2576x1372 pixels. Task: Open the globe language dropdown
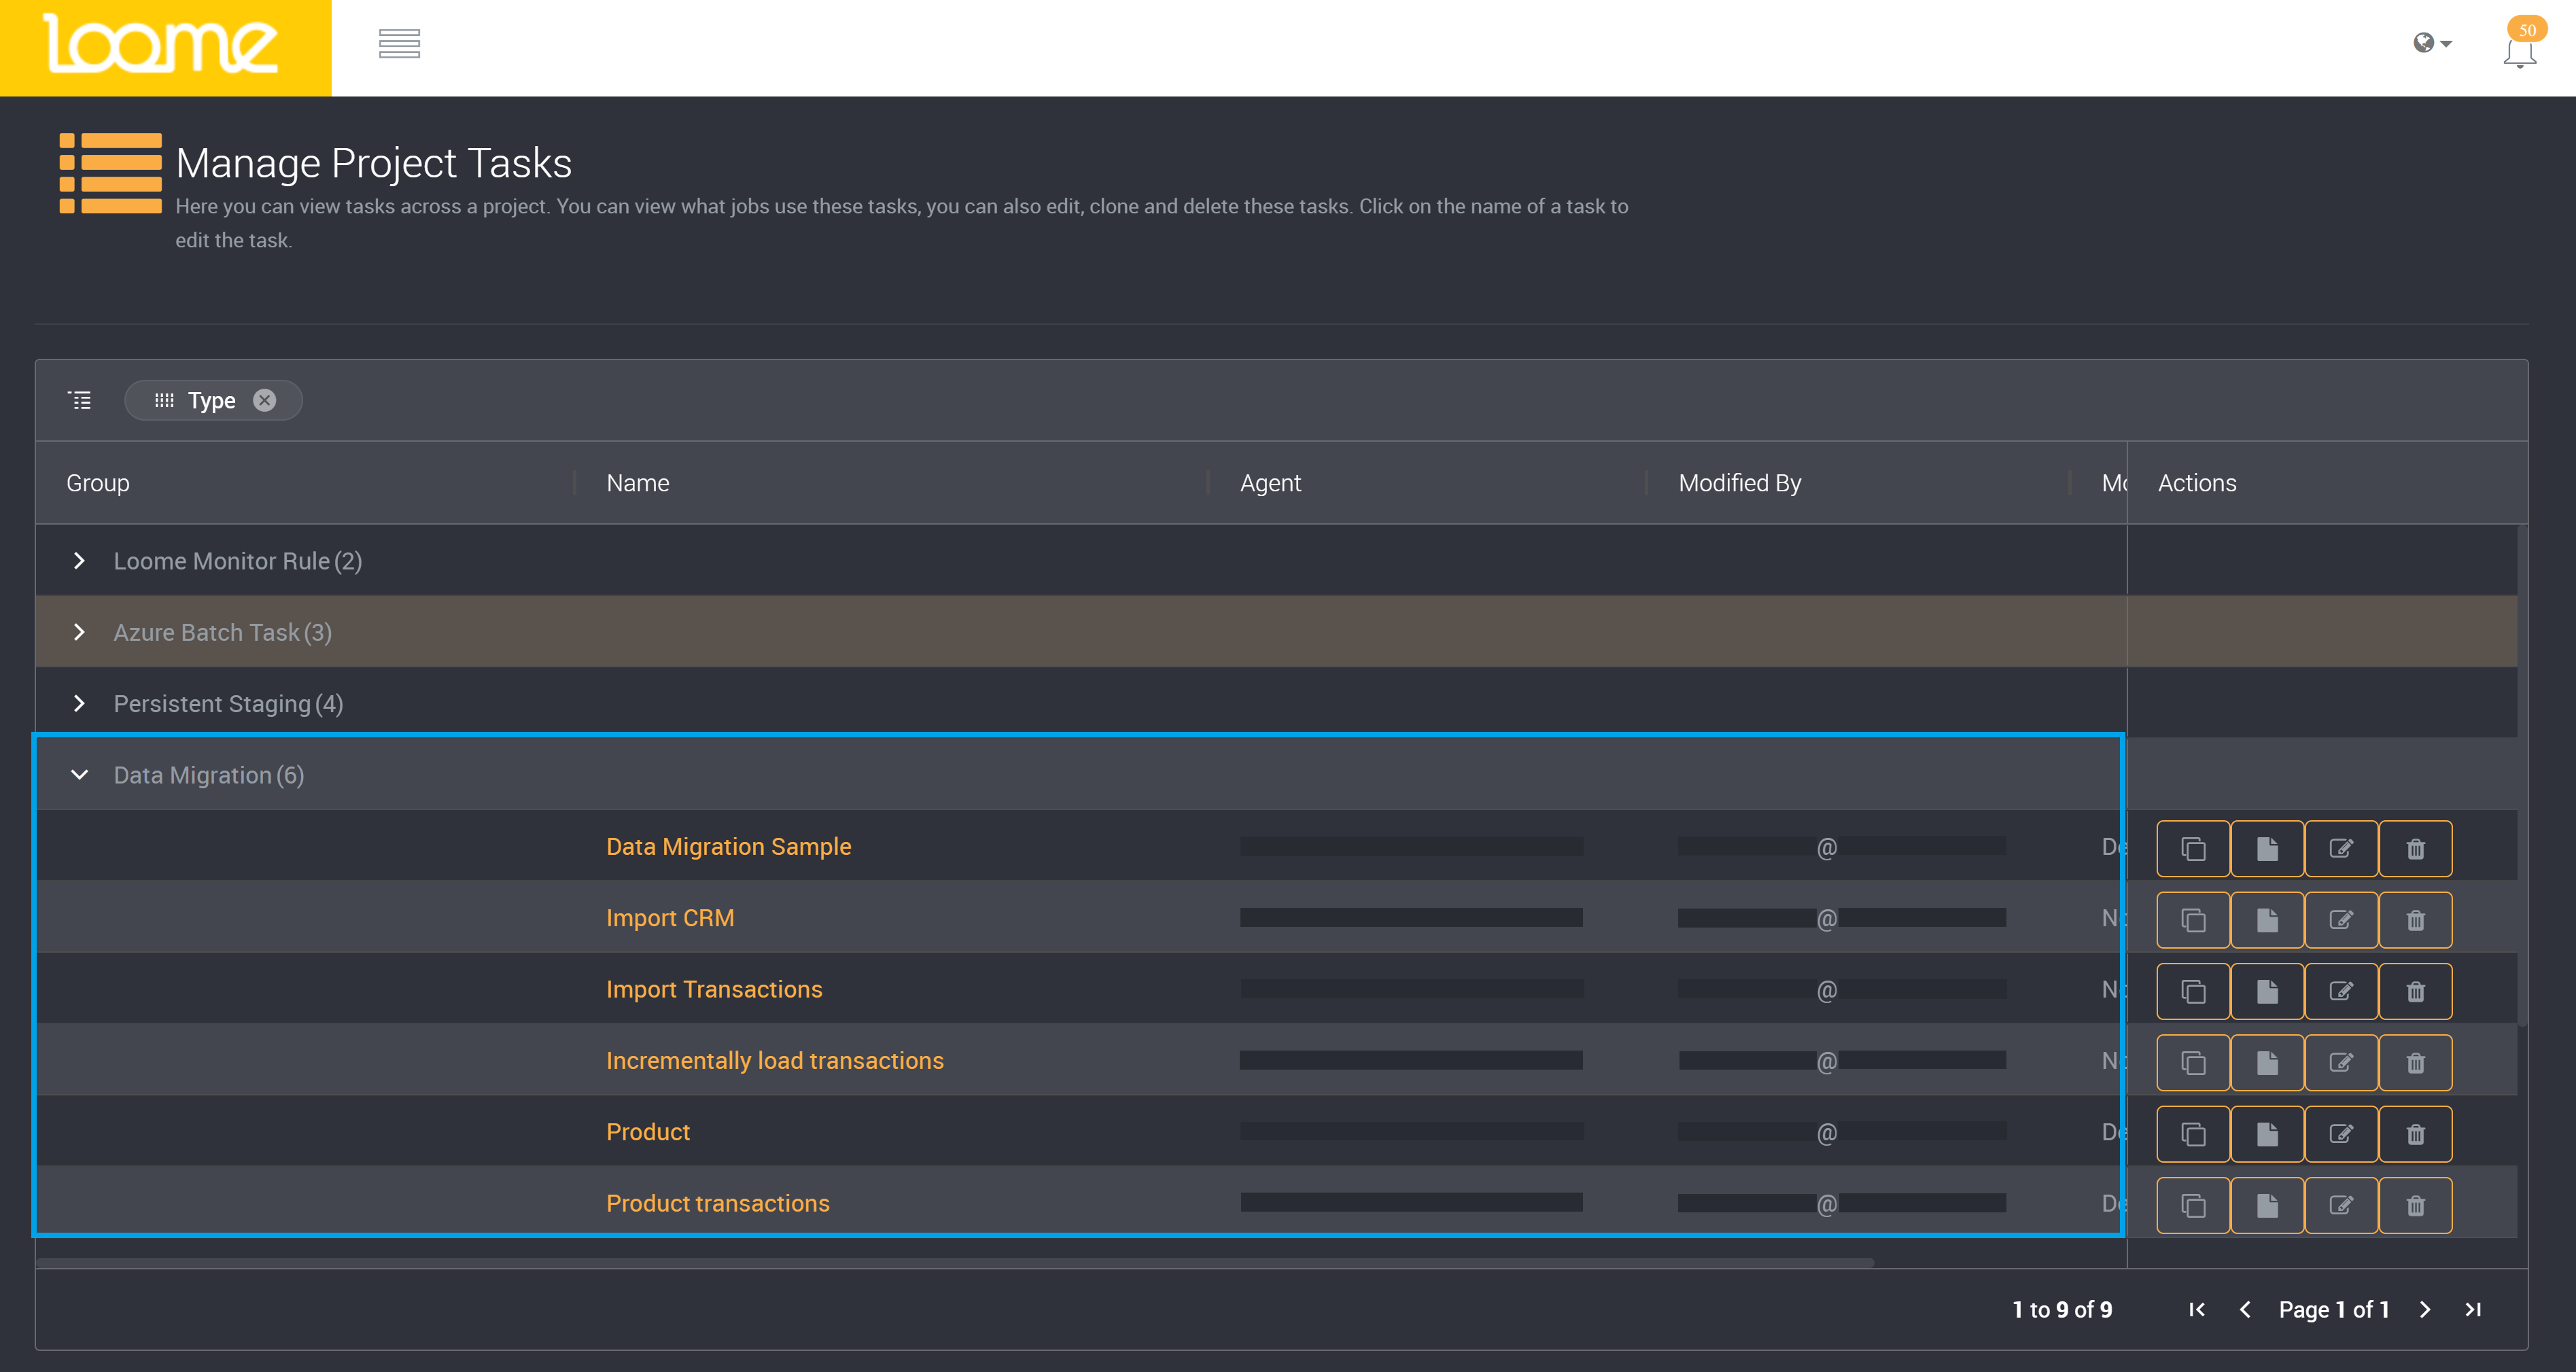pyautogui.click(x=2432, y=43)
